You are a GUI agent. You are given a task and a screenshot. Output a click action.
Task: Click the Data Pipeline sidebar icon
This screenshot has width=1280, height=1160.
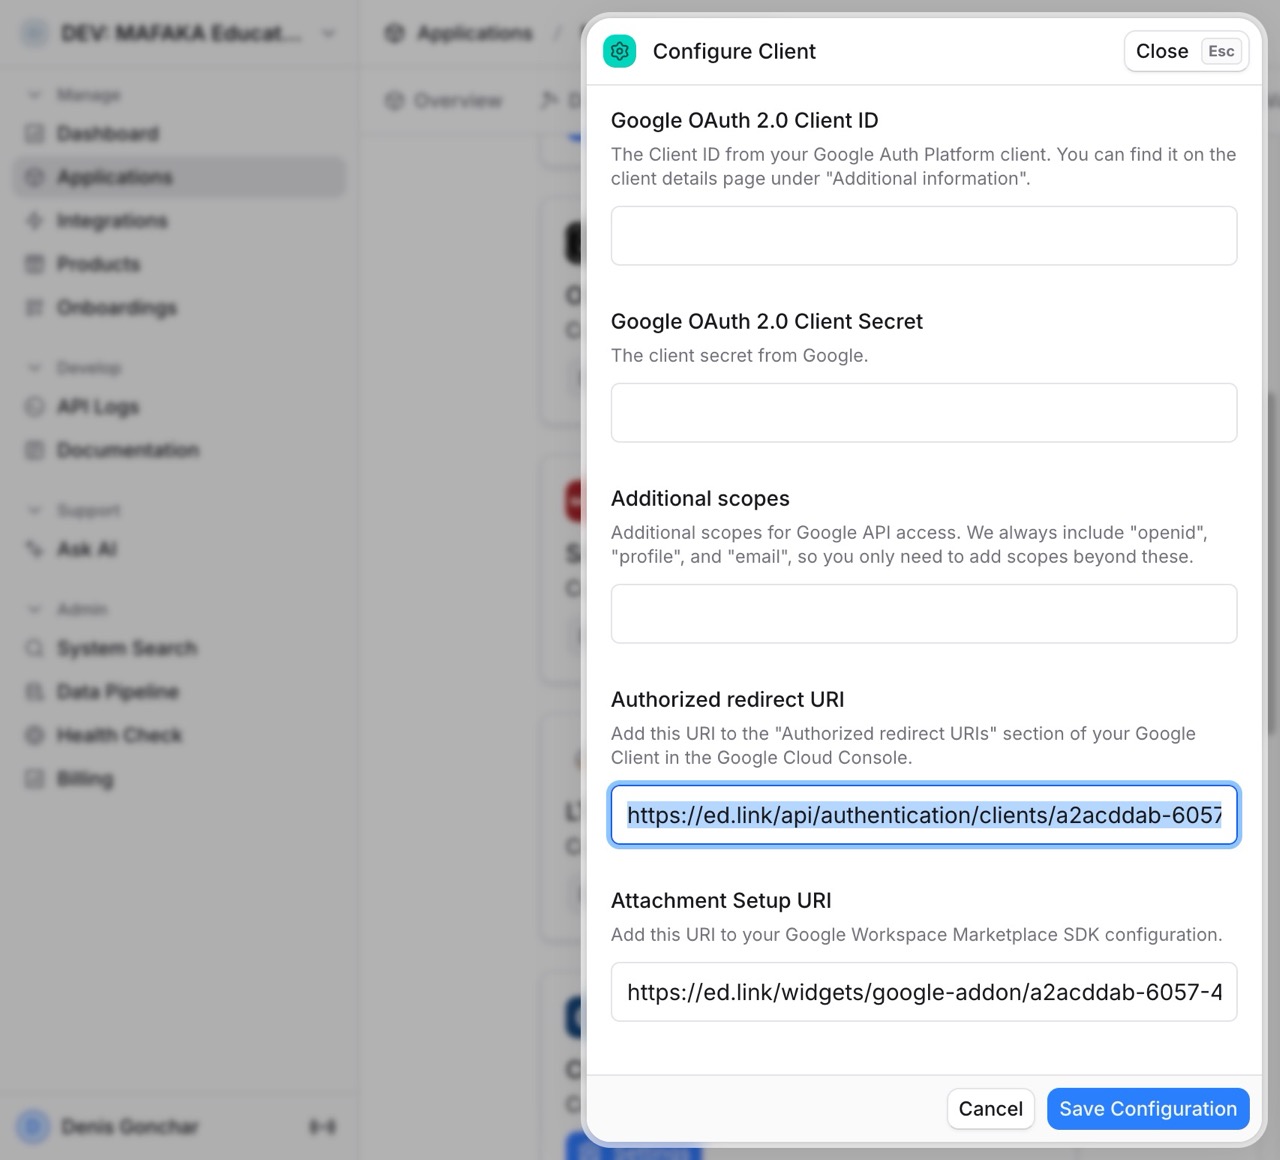(35, 692)
